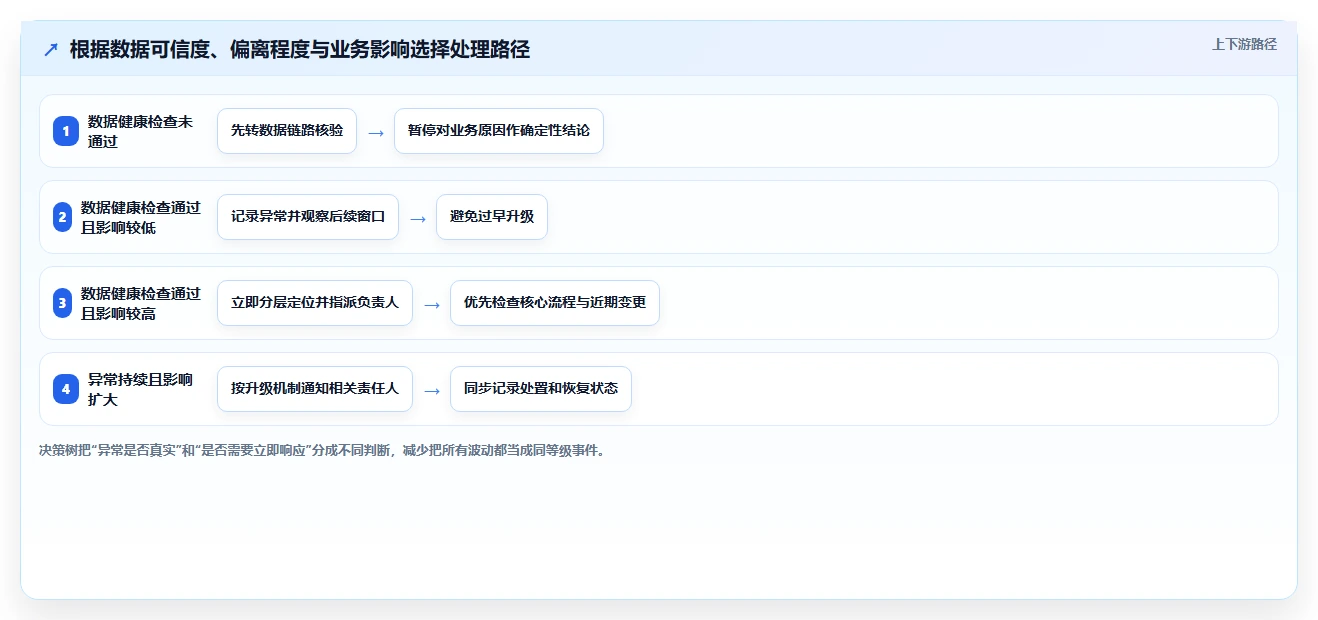Select the step 4 number badge
1318x620 pixels.
[x=66, y=389]
